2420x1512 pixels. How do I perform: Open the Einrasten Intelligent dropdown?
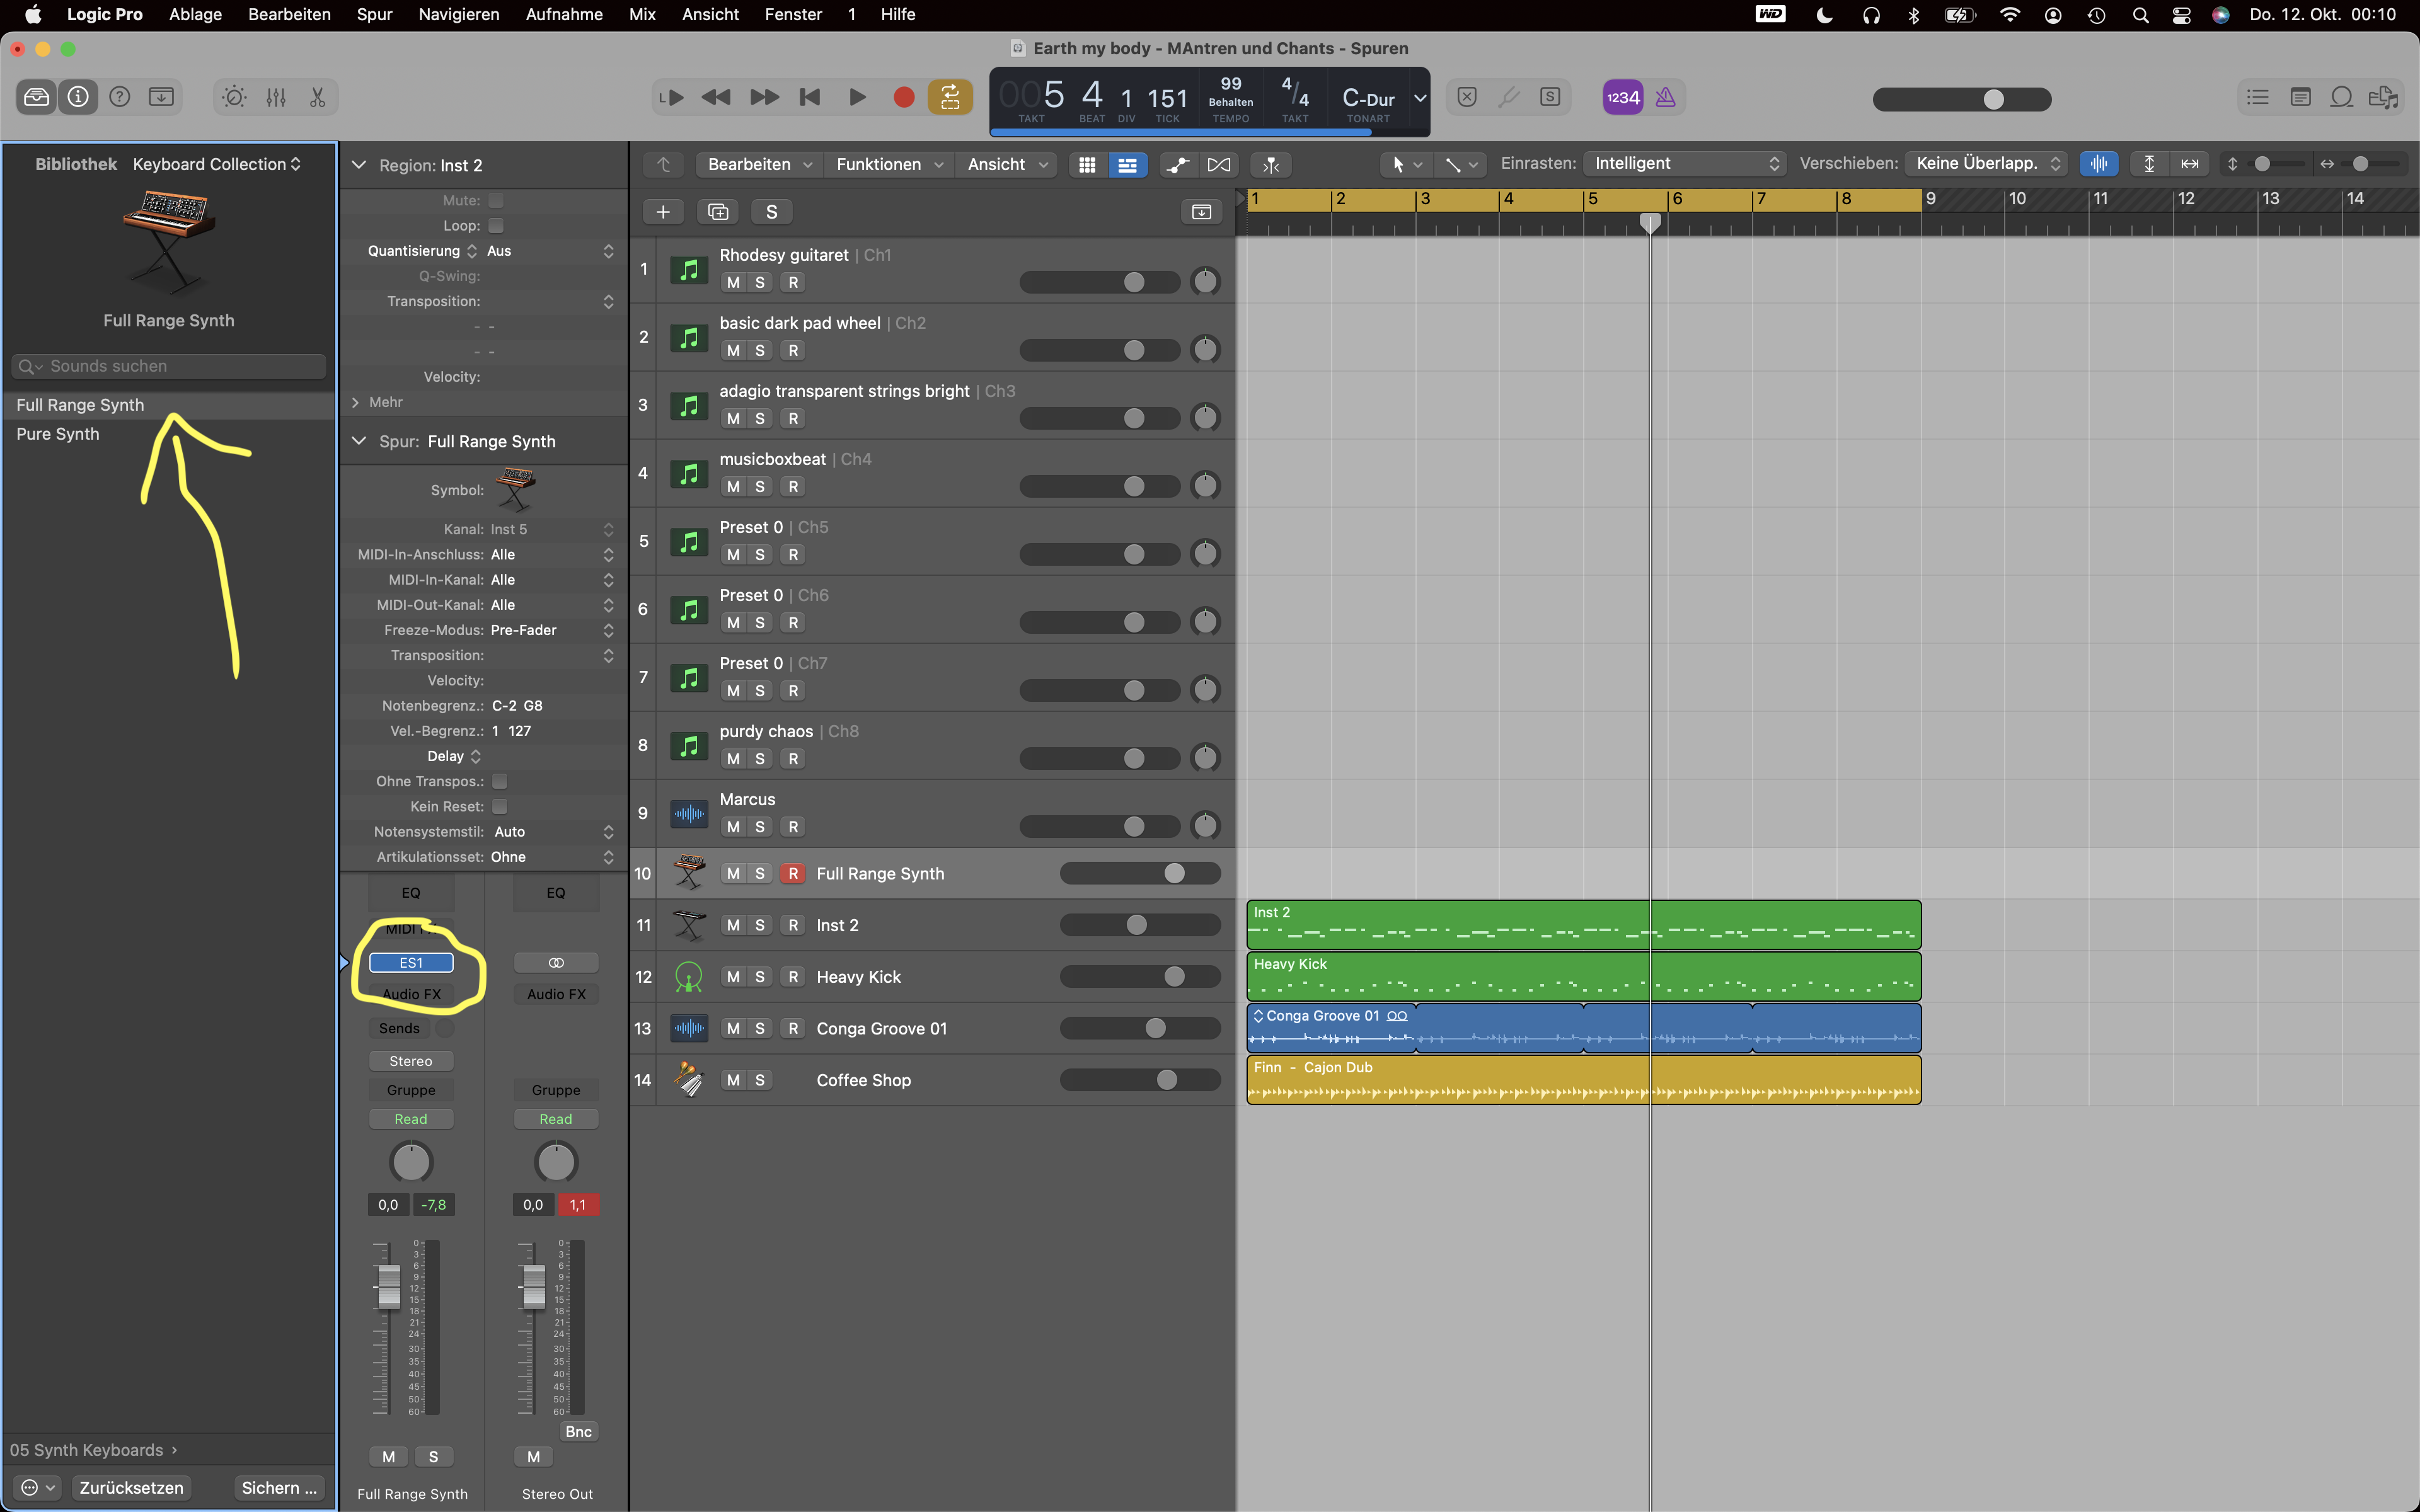1686,164
